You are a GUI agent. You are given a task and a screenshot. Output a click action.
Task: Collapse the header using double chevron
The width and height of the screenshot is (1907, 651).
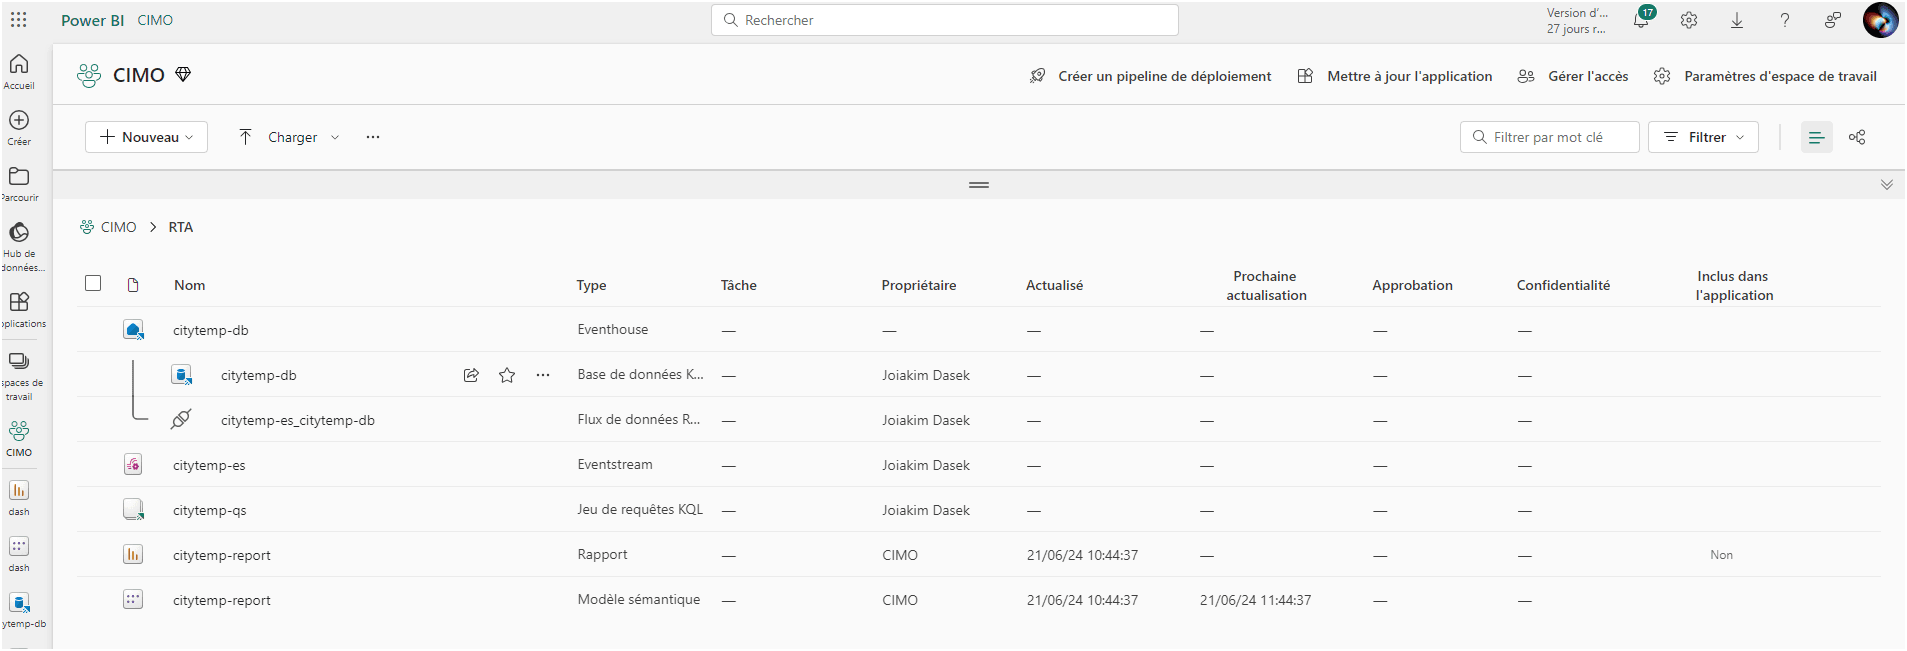tap(1886, 185)
